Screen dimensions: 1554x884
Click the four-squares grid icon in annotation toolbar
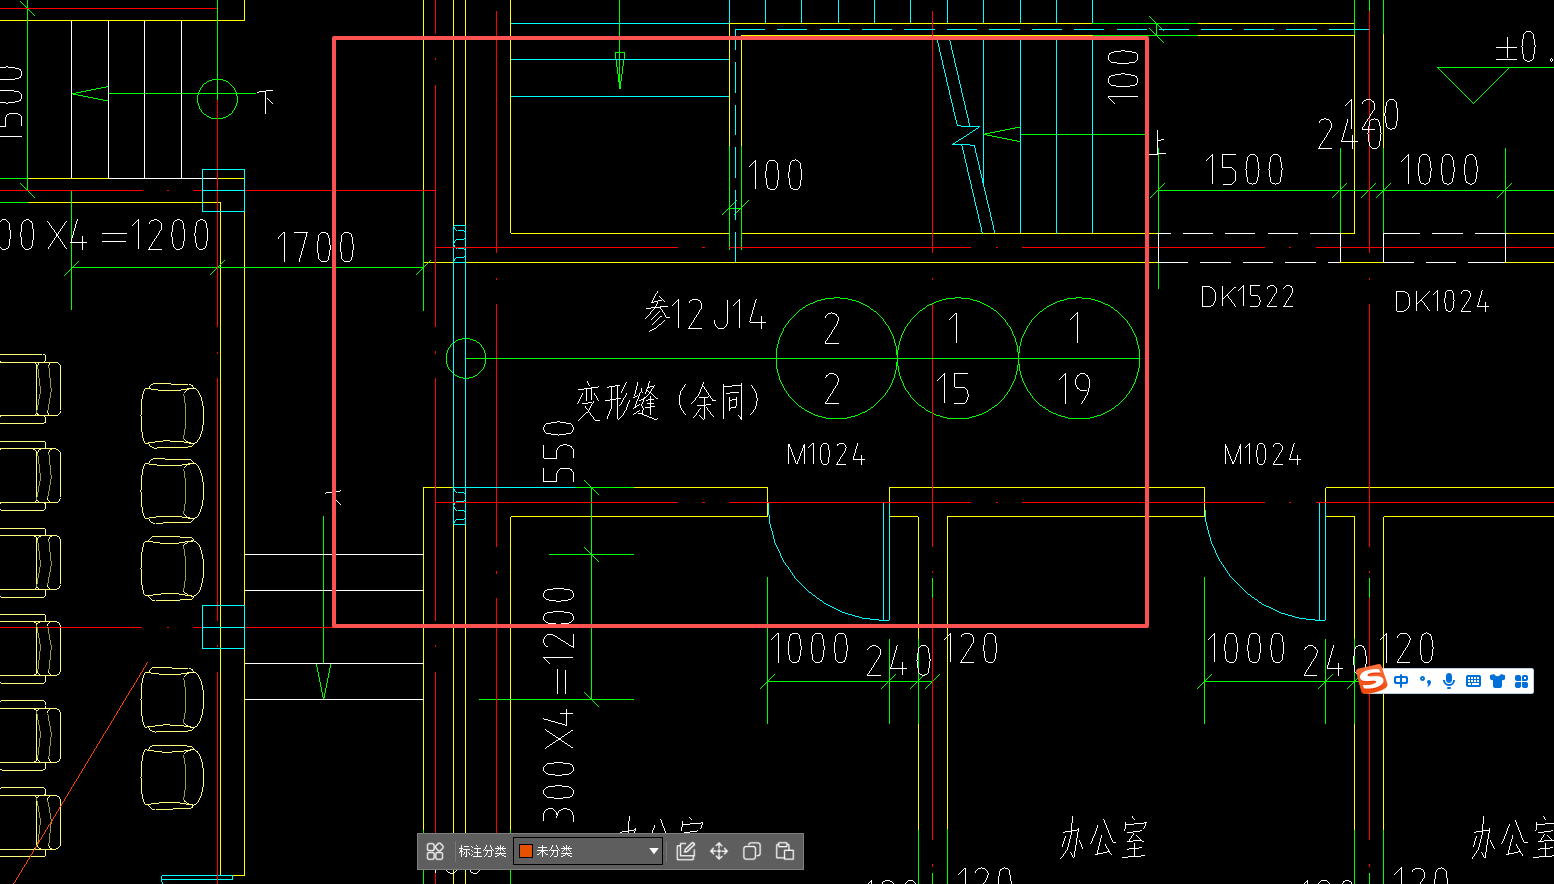[435, 851]
